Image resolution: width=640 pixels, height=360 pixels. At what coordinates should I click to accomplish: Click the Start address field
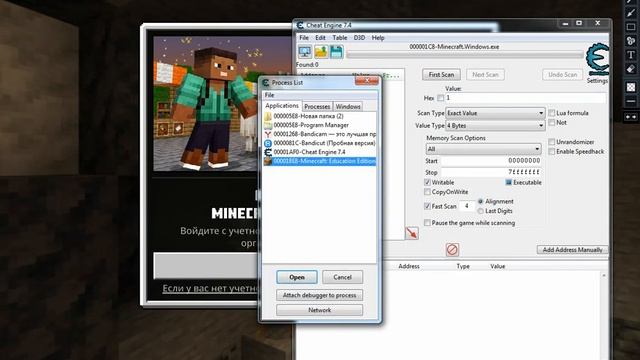click(491, 161)
